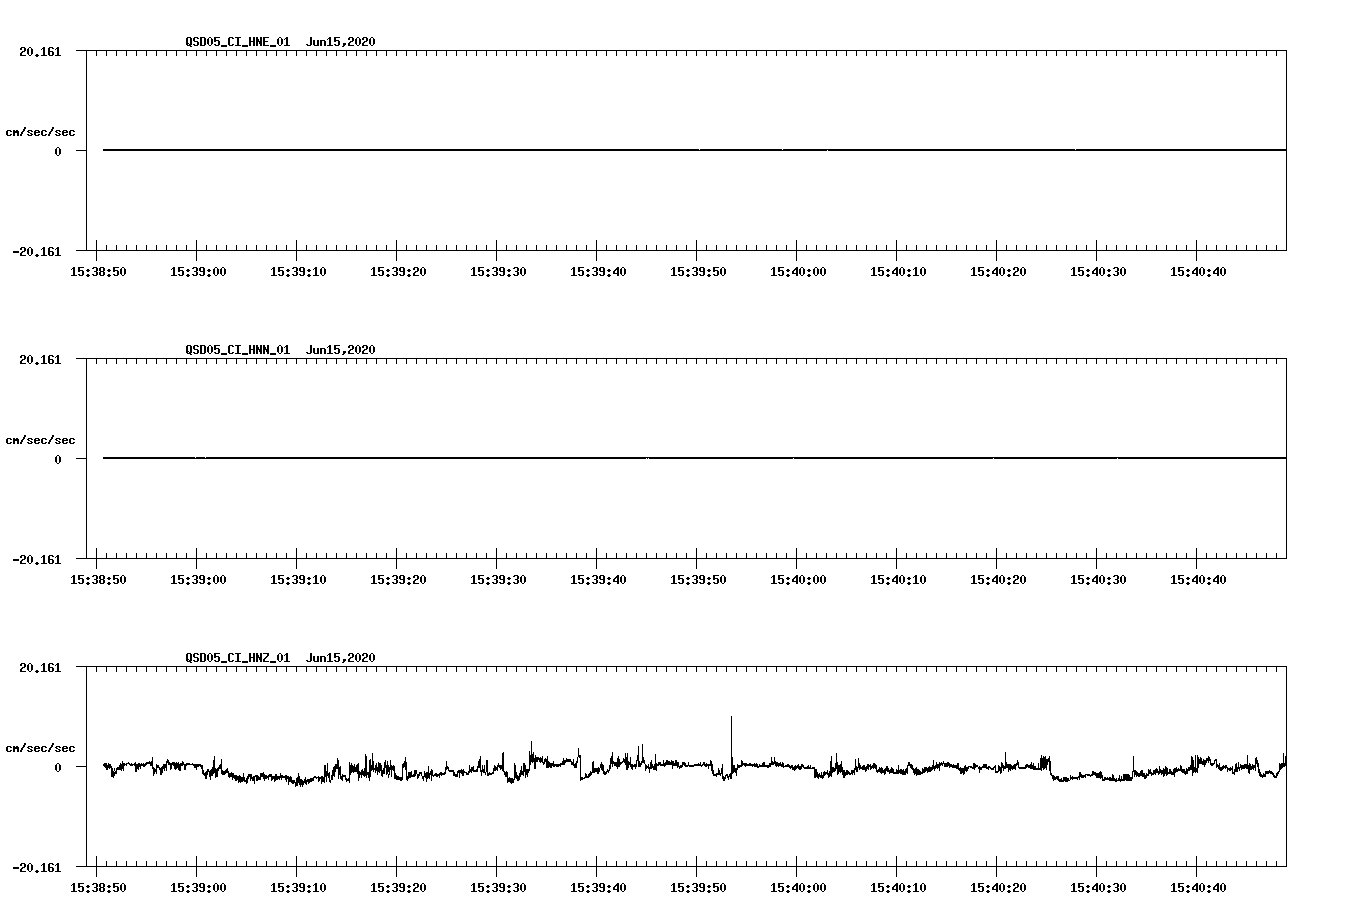
Task: Click 15:39:00 time label on HNN axis
Action: (x=198, y=580)
